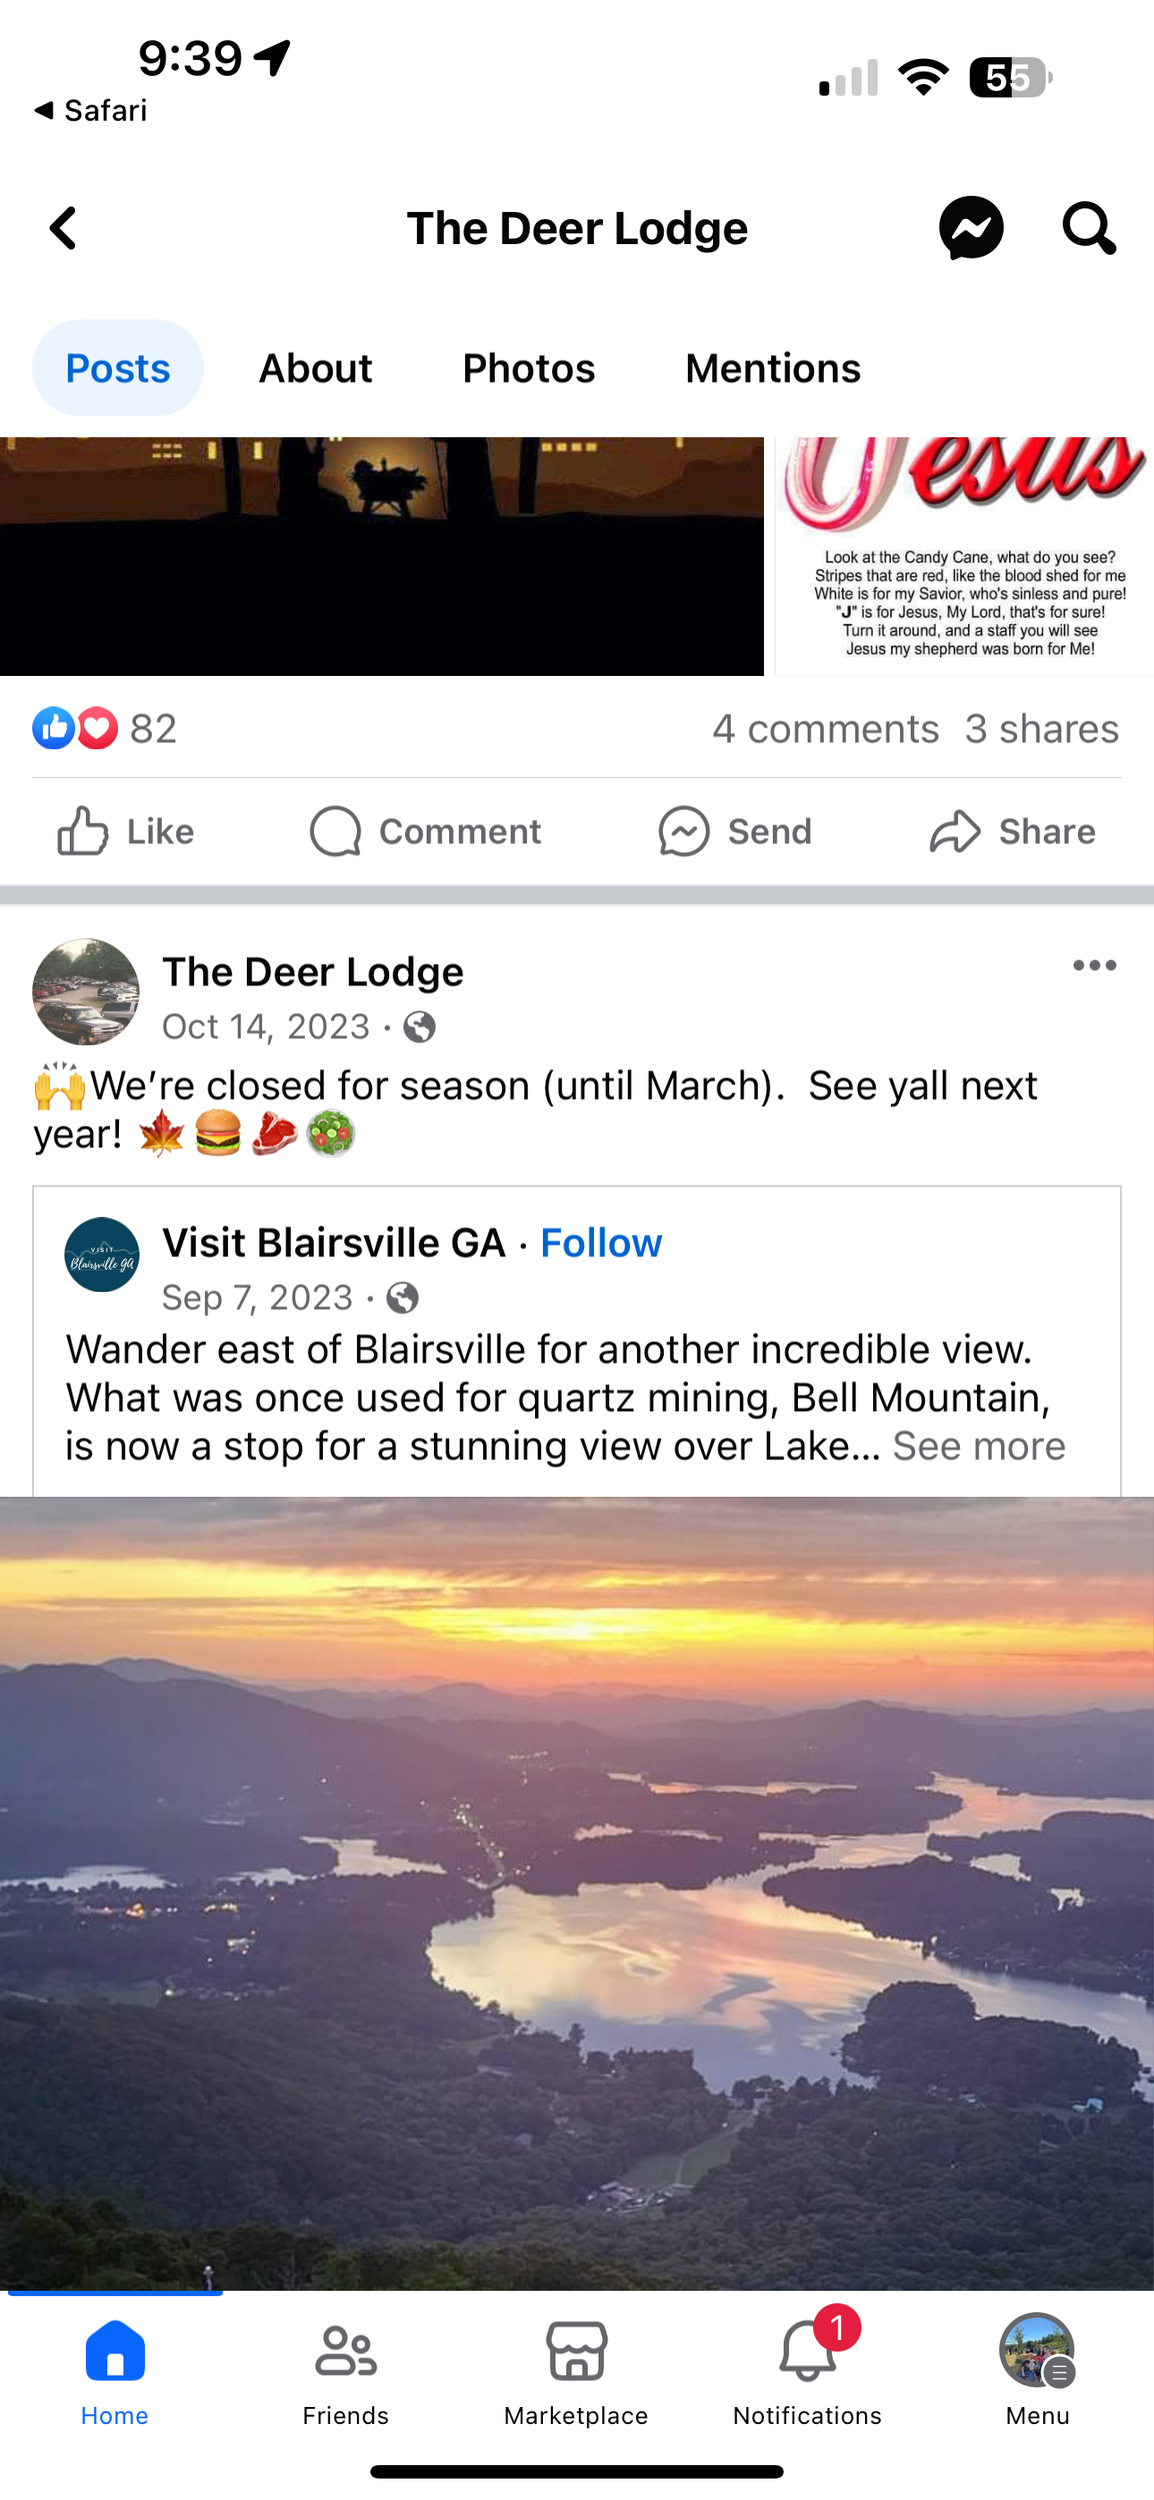Open Marketplace in the bottom bar
This screenshot has width=1154, height=2500.
(576, 2370)
